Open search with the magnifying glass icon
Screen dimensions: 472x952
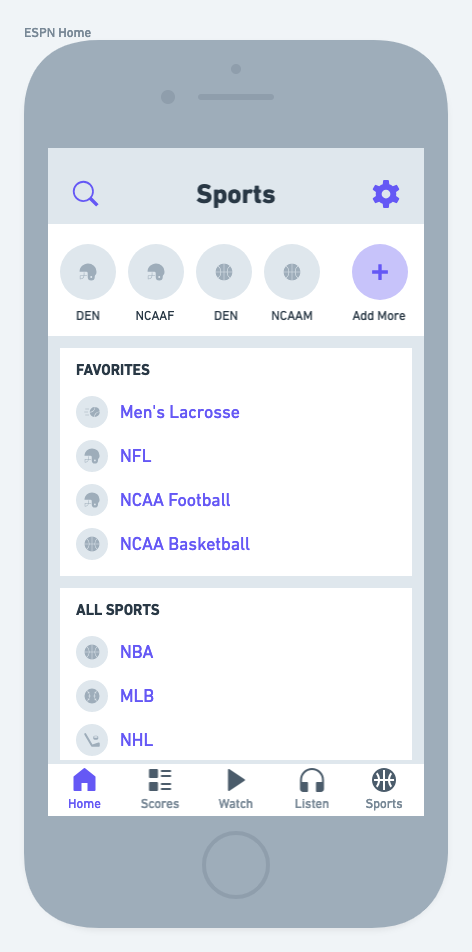86,194
